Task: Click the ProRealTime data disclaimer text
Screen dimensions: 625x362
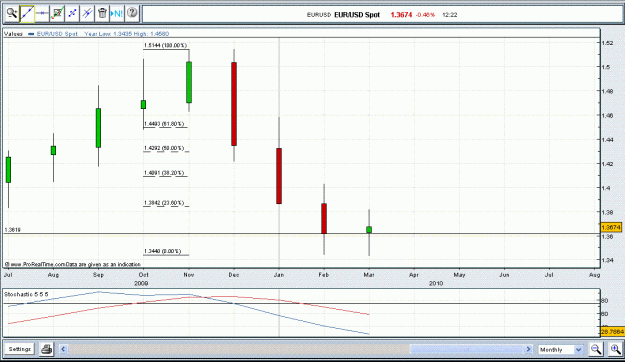Action: click(x=73, y=264)
